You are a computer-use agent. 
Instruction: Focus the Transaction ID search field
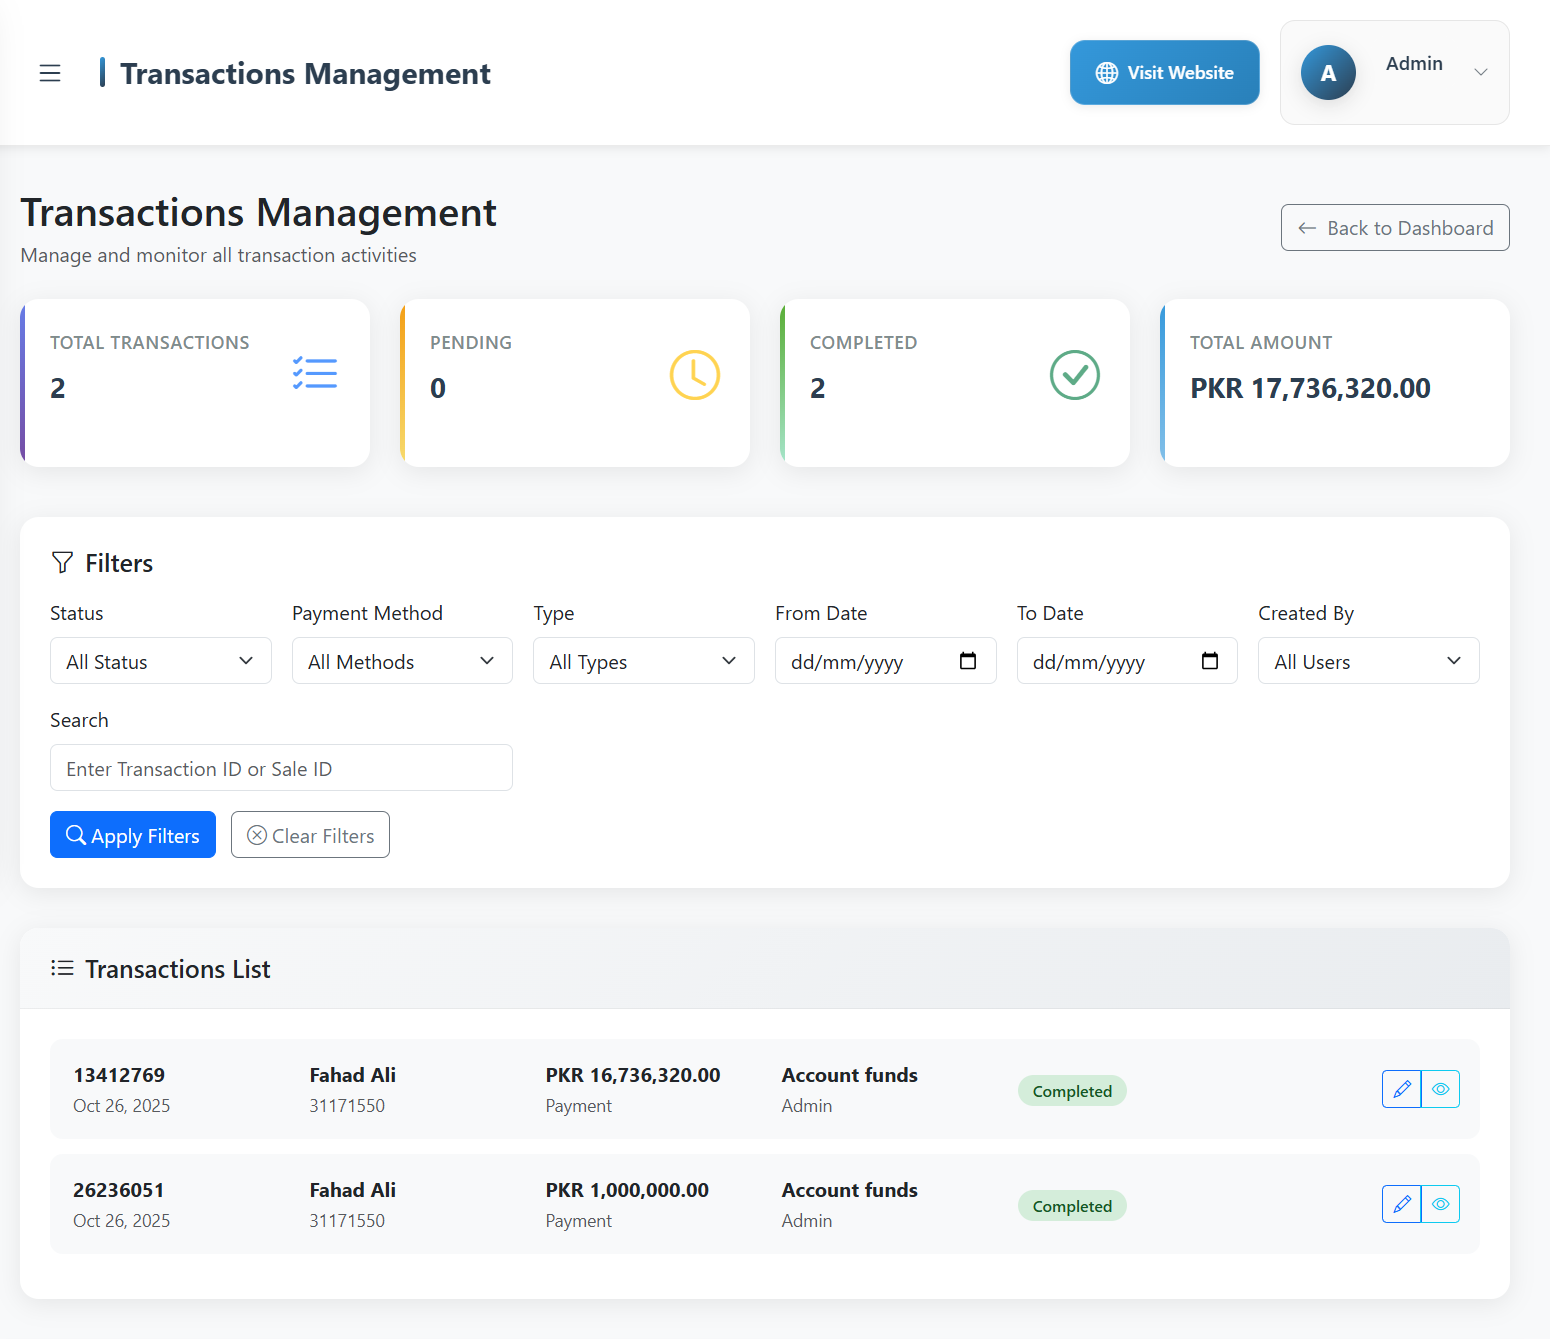tap(281, 768)
